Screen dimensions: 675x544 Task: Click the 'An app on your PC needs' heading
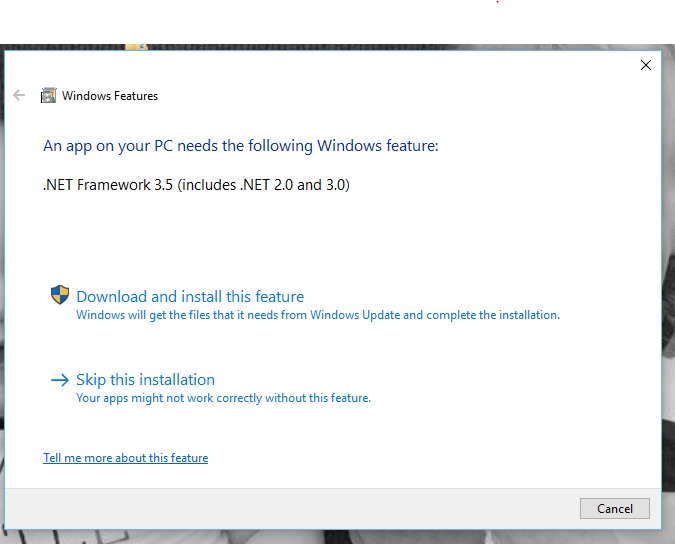click(241, 146)
